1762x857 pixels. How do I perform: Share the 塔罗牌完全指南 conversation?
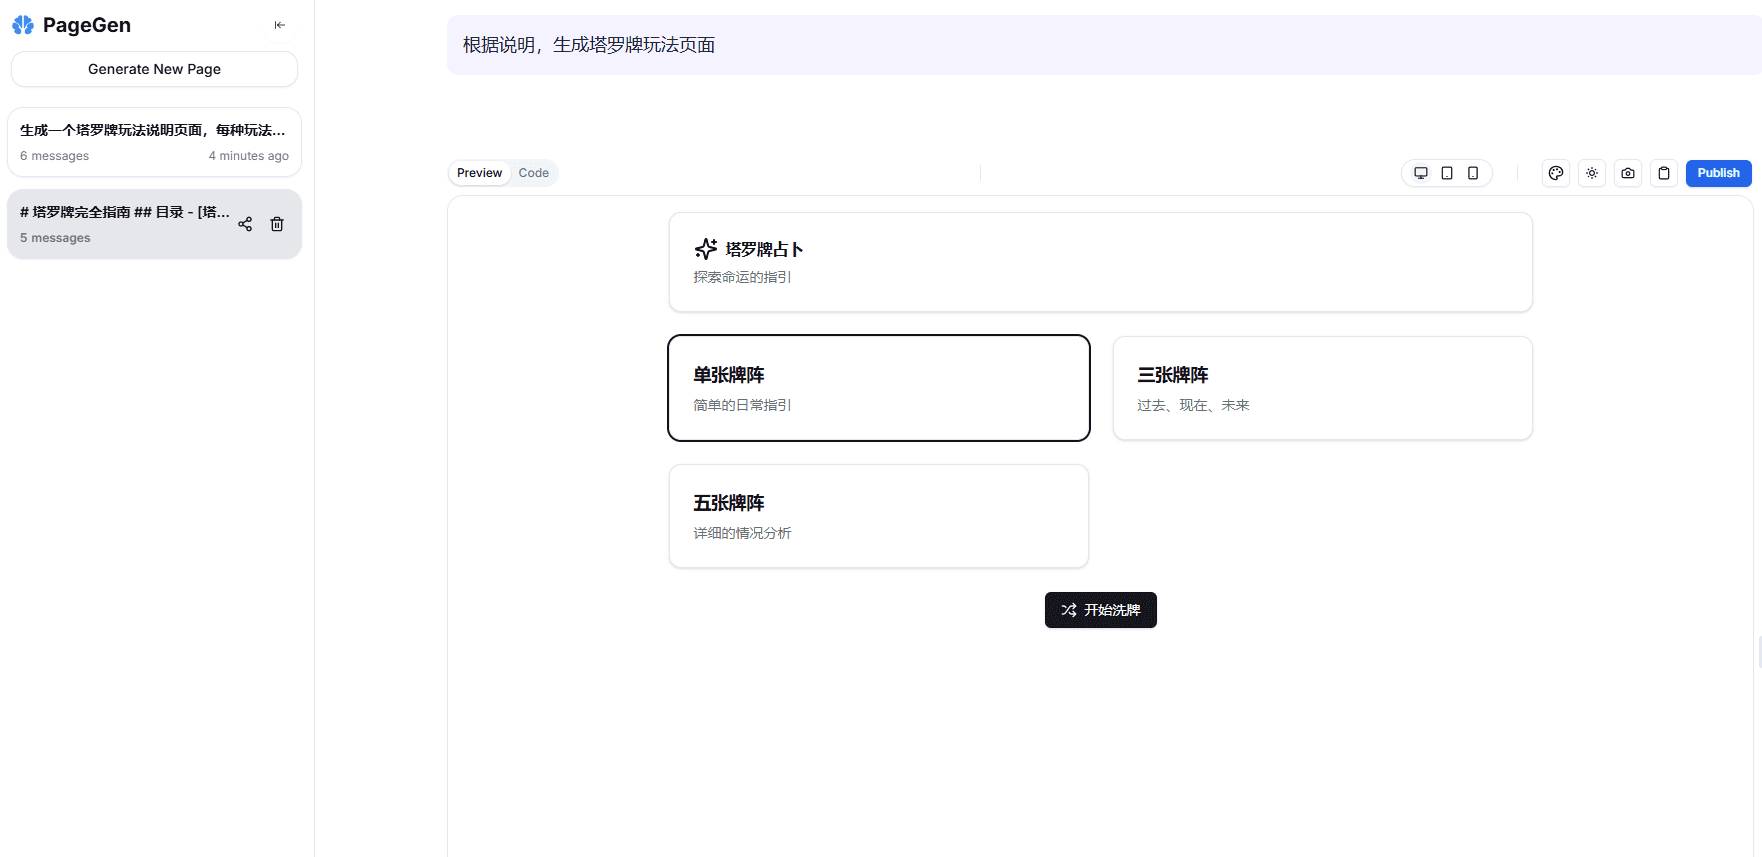tap(245, 224)
